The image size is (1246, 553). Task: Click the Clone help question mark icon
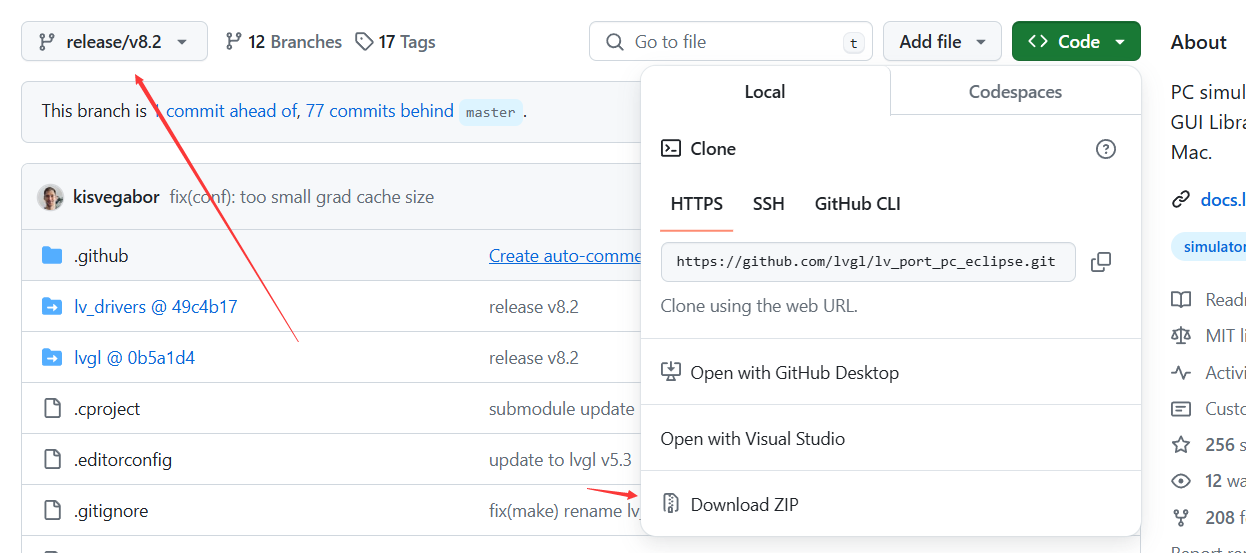click(1105, 149)
